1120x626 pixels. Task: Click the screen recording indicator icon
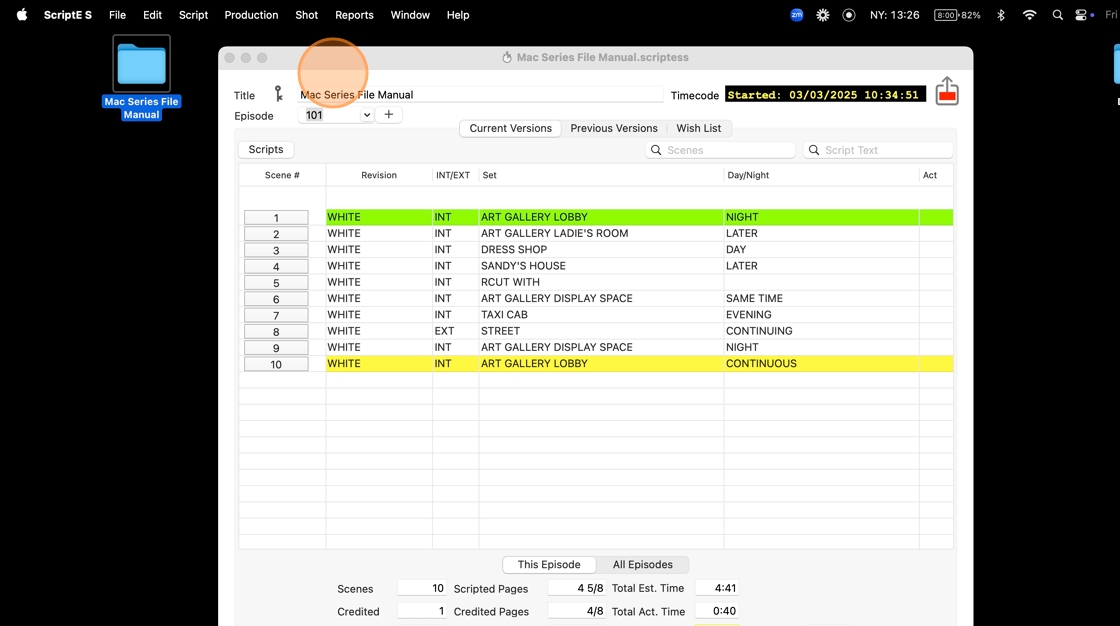pyautogui.click(x=849, y=15)
